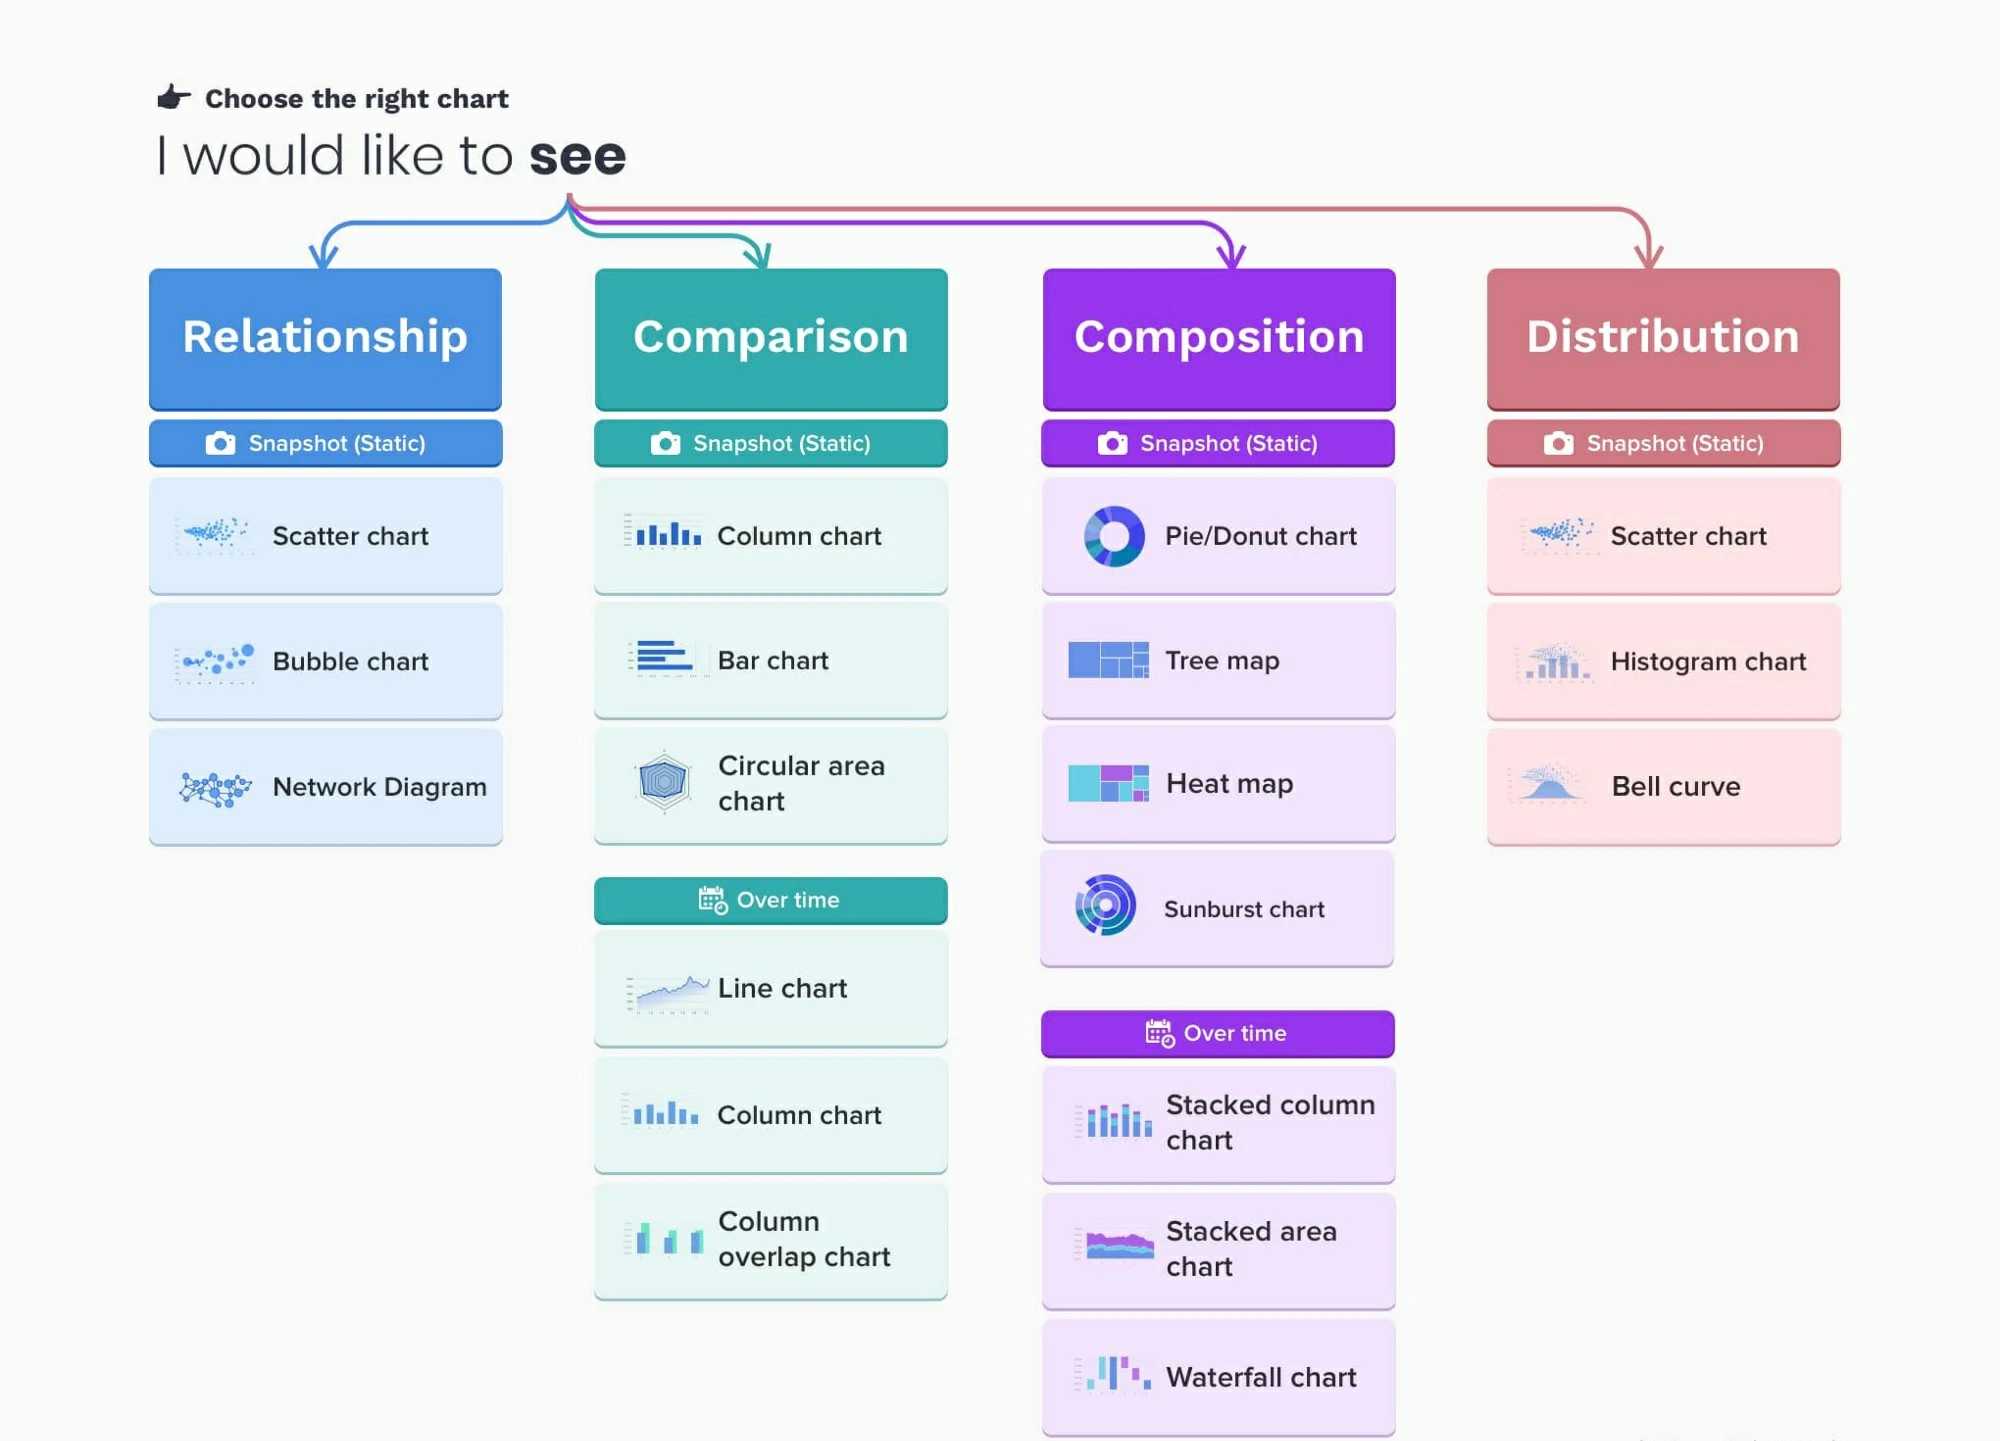Viewport: 2000px width, 1441px height.
Task: Click the Bell curve icon
Action: click(1549, 785)
